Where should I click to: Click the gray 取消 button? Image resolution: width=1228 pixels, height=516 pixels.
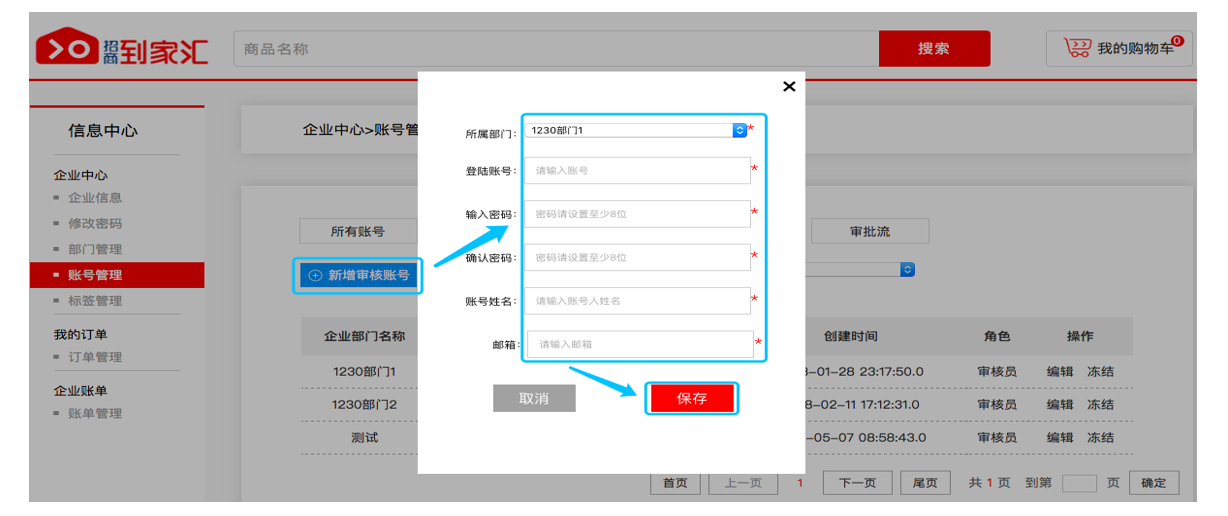click(x=534, y=398)
